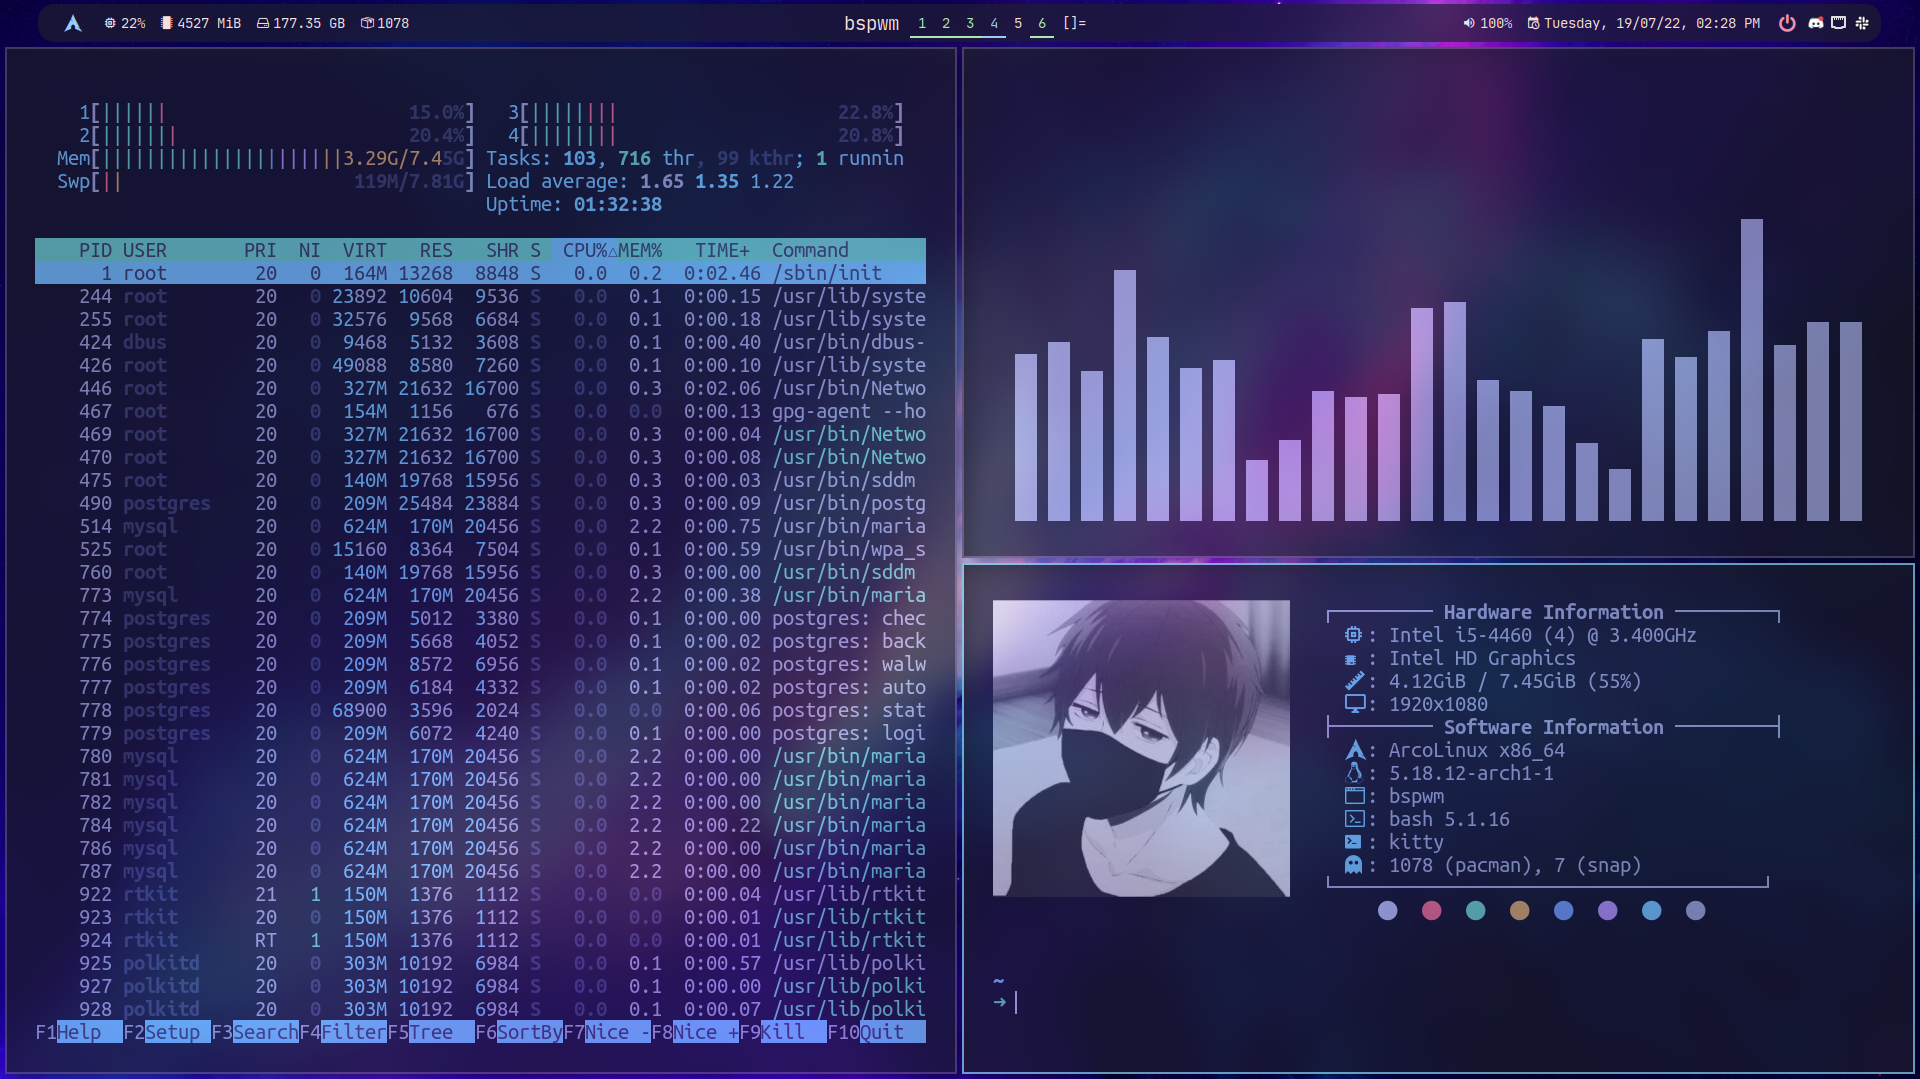Click the calendar icon next to the date

(x=1533, y=22)
